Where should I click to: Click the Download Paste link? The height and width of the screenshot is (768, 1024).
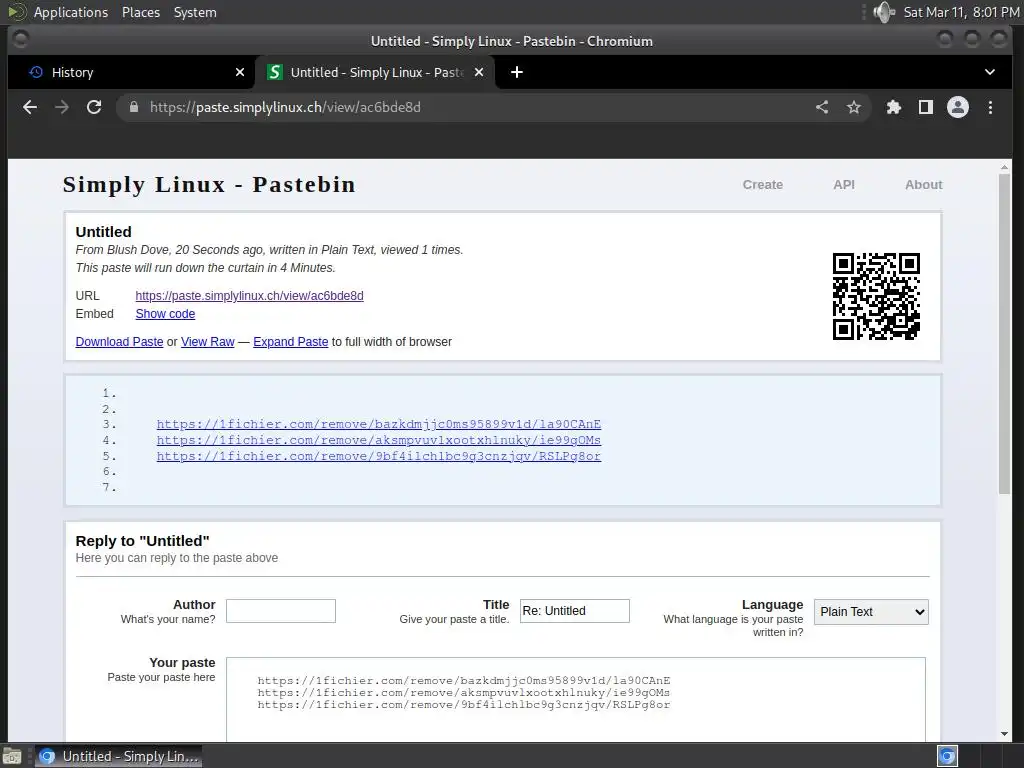(x=120, y=342)
